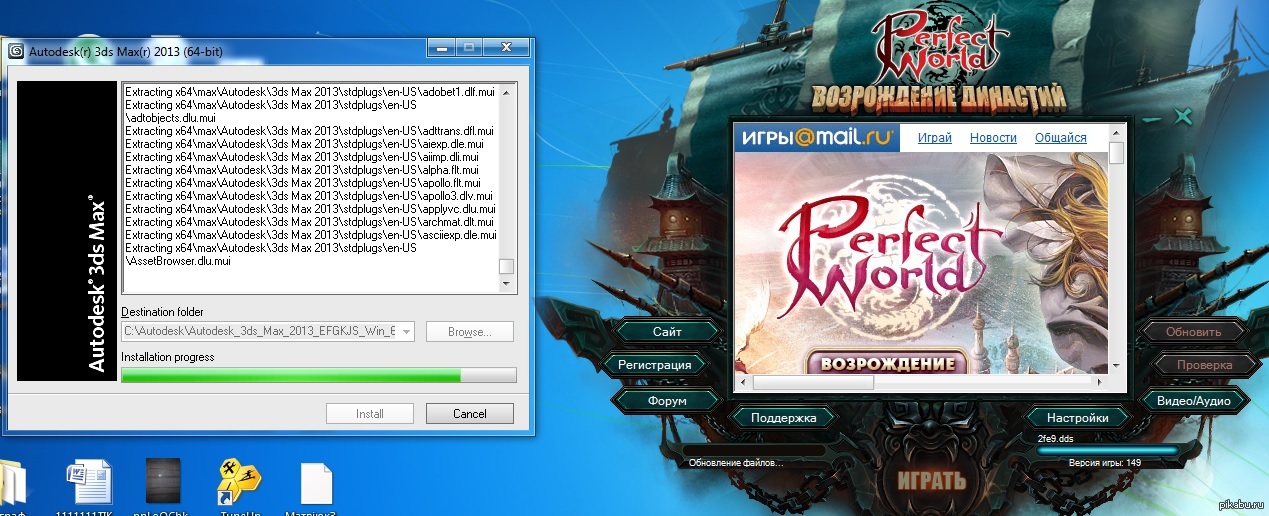Click the Игры@mail.ru logo
The width and height of the screenshot is (1269, 516).
tap(817, 137)
